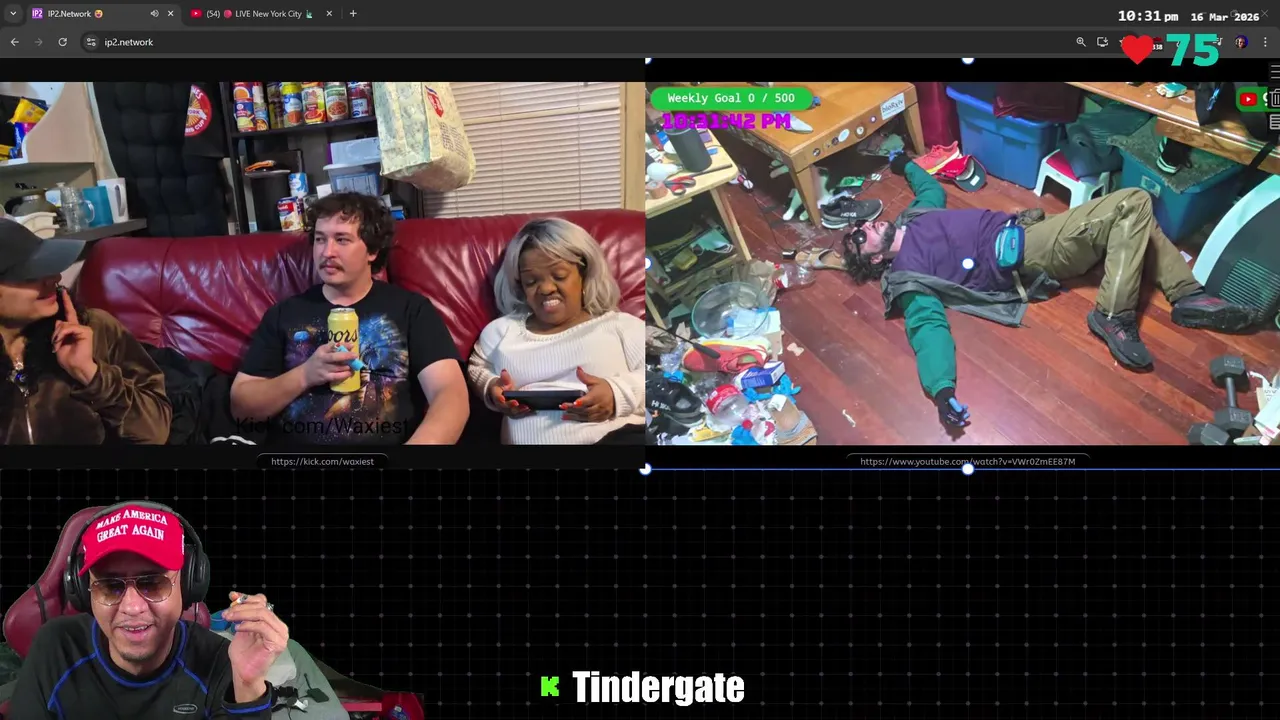This screenshot has height=720, width=1280.
Task: Open the browser three-dot menu
Action: [x=1265, y=42]
